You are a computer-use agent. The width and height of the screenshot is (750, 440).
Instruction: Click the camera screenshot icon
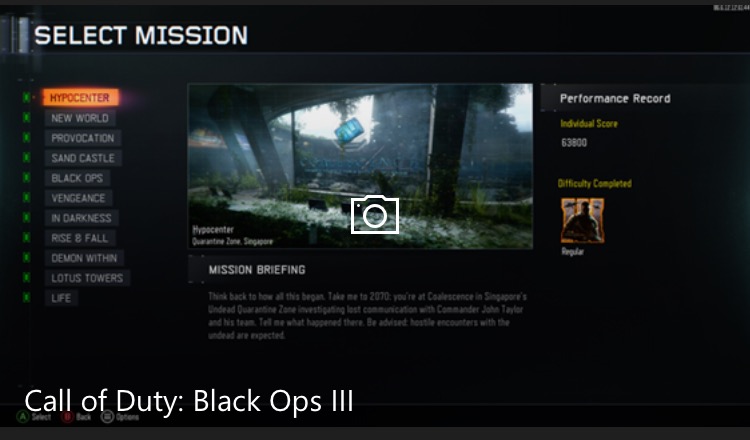375,215
